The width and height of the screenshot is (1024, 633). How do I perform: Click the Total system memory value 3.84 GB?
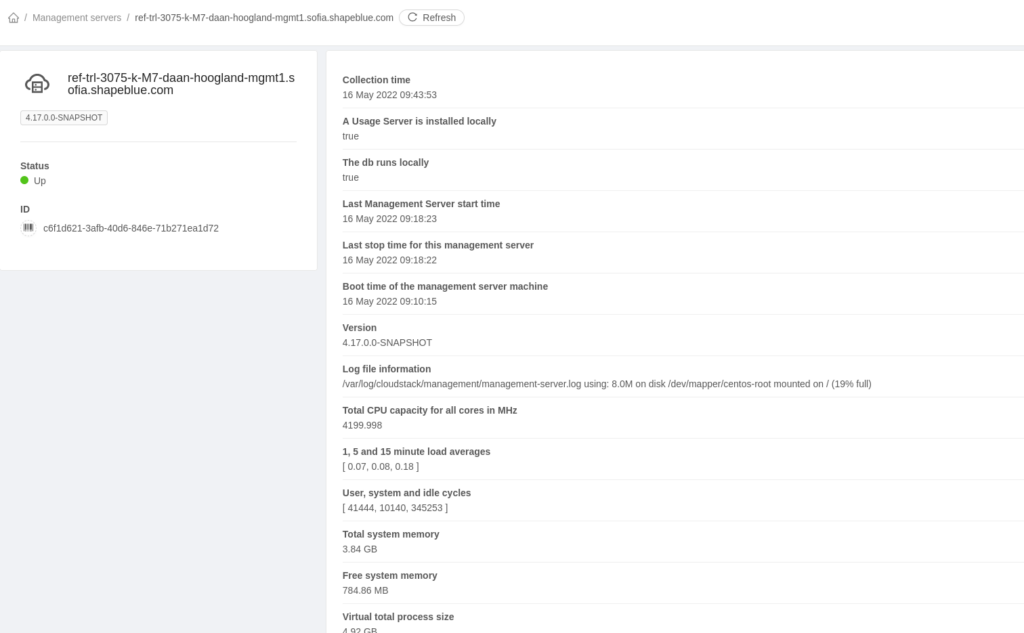click(359, 548)
